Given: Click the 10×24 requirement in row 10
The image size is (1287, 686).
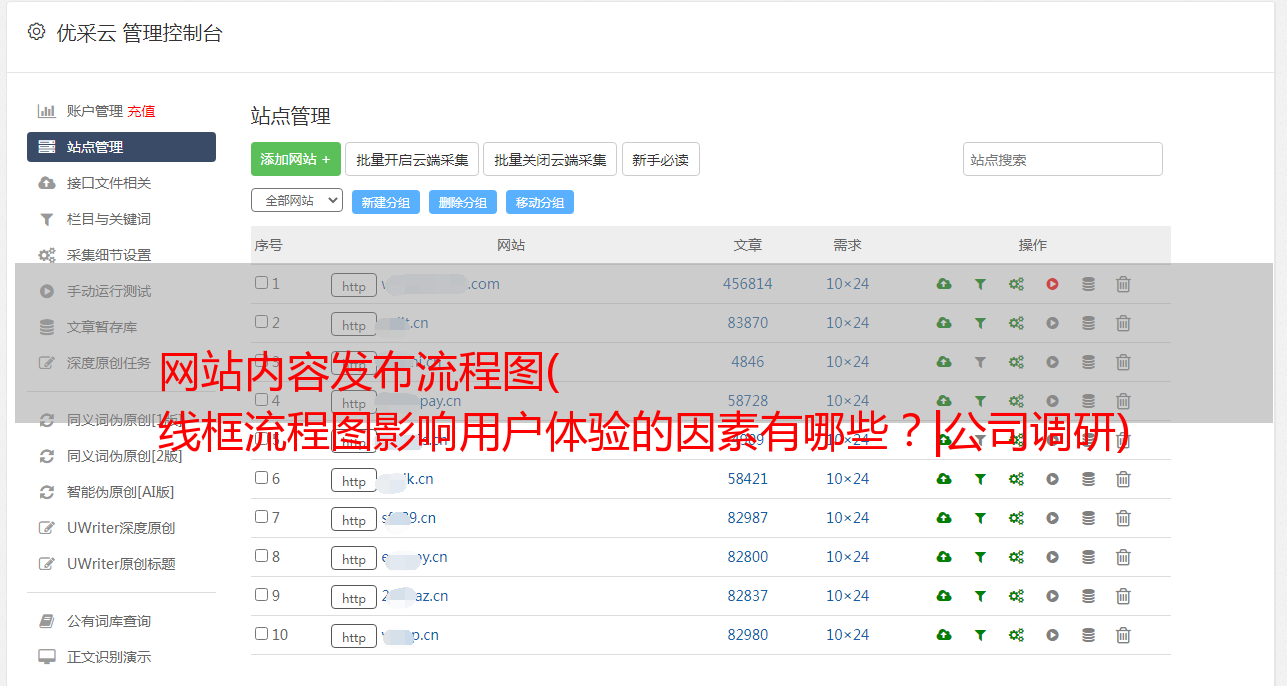Looking at the screenshot, I should (x=848, y=635).
